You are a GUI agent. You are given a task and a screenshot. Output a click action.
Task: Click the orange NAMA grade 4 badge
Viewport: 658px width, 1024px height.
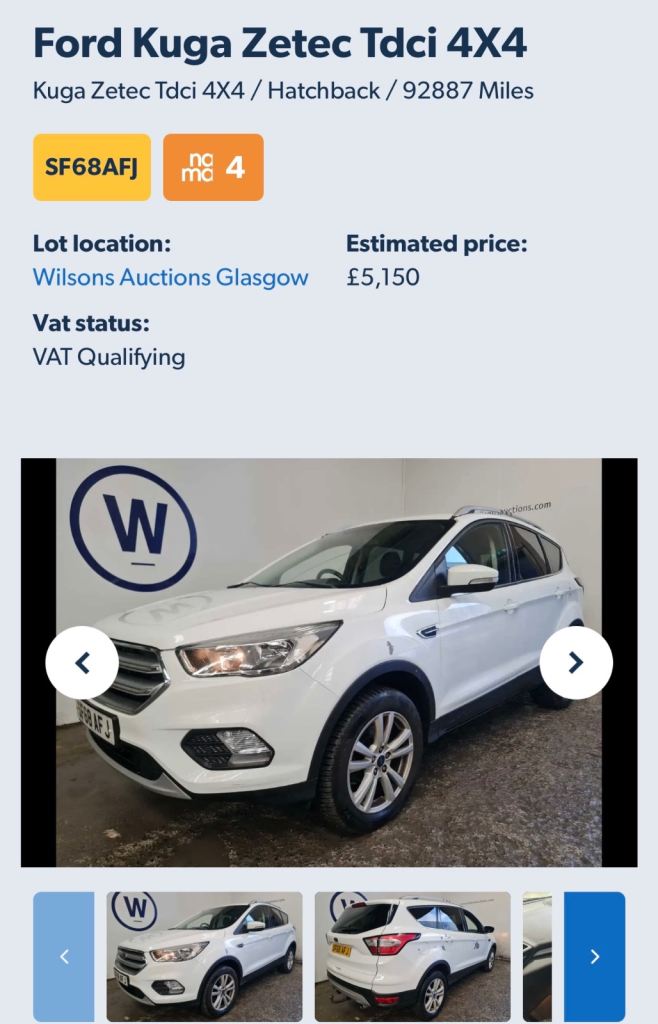click(213, 167)
